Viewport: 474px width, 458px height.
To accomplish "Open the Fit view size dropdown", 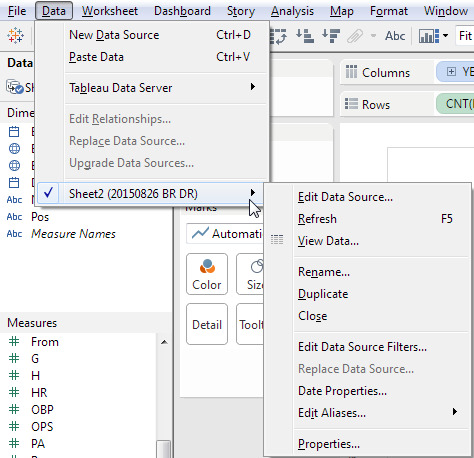I will click(465, 36).
